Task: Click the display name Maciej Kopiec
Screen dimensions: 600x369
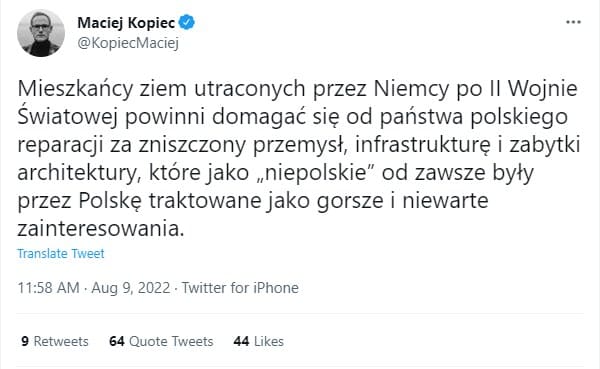Action: pyautogui.click(x=126, y=23)
